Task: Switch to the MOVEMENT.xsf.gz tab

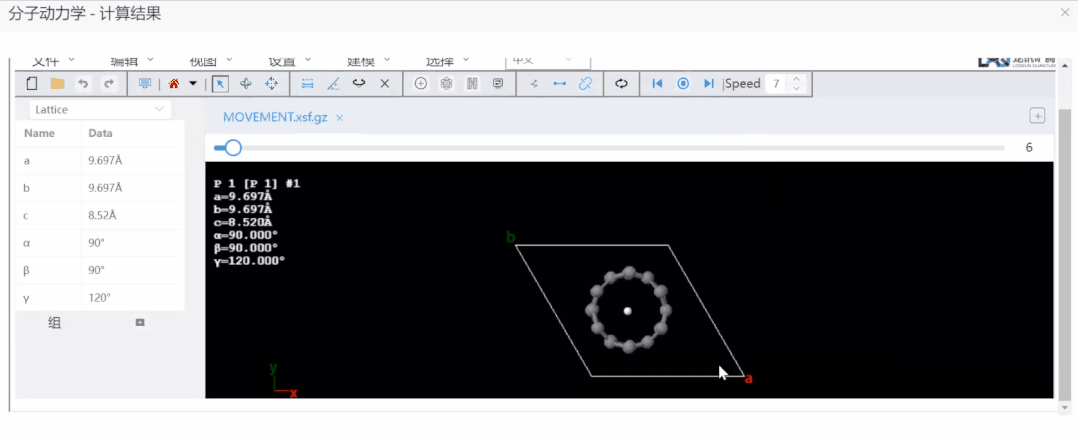Action: (x=275, y=118)
